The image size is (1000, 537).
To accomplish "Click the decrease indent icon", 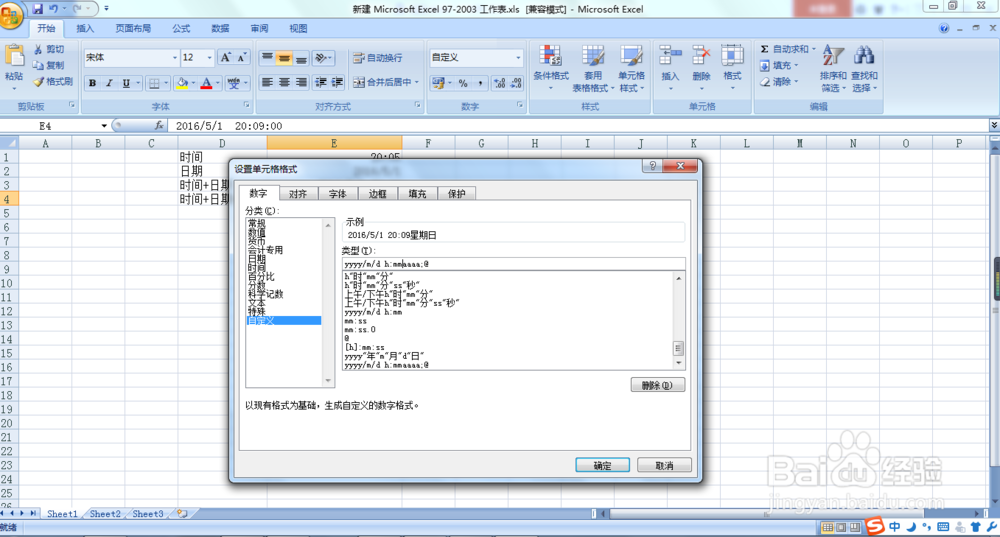I will (x=321, y=82).
